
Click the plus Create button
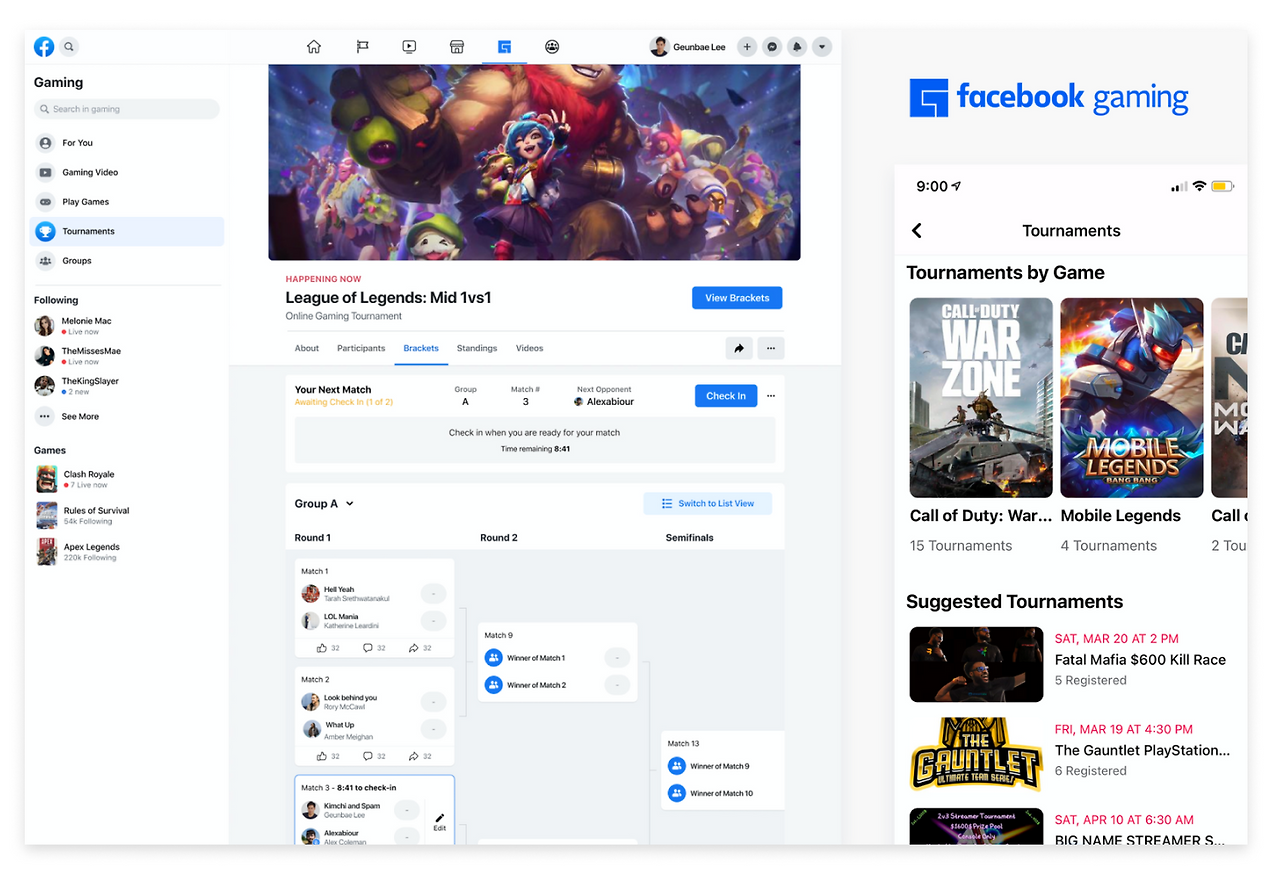747,47
